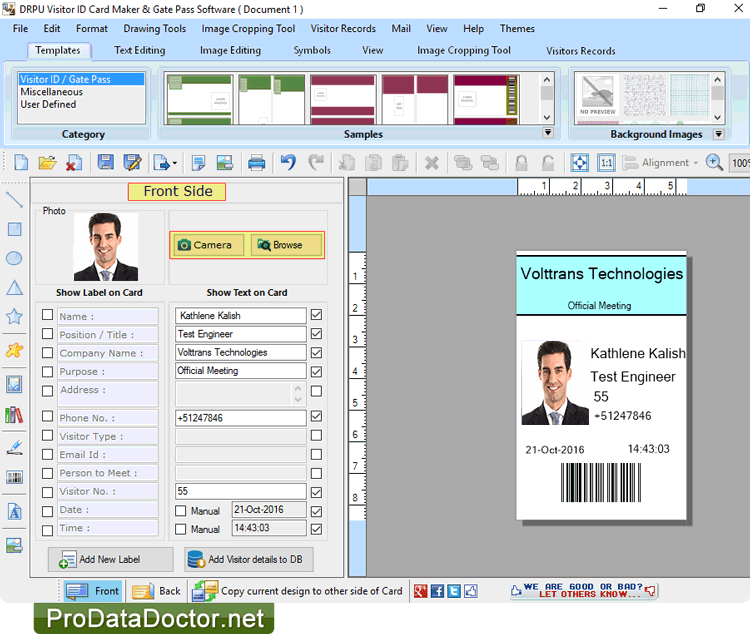Click Add New Label button
The image size is (750, 634).
pos(110,559)
